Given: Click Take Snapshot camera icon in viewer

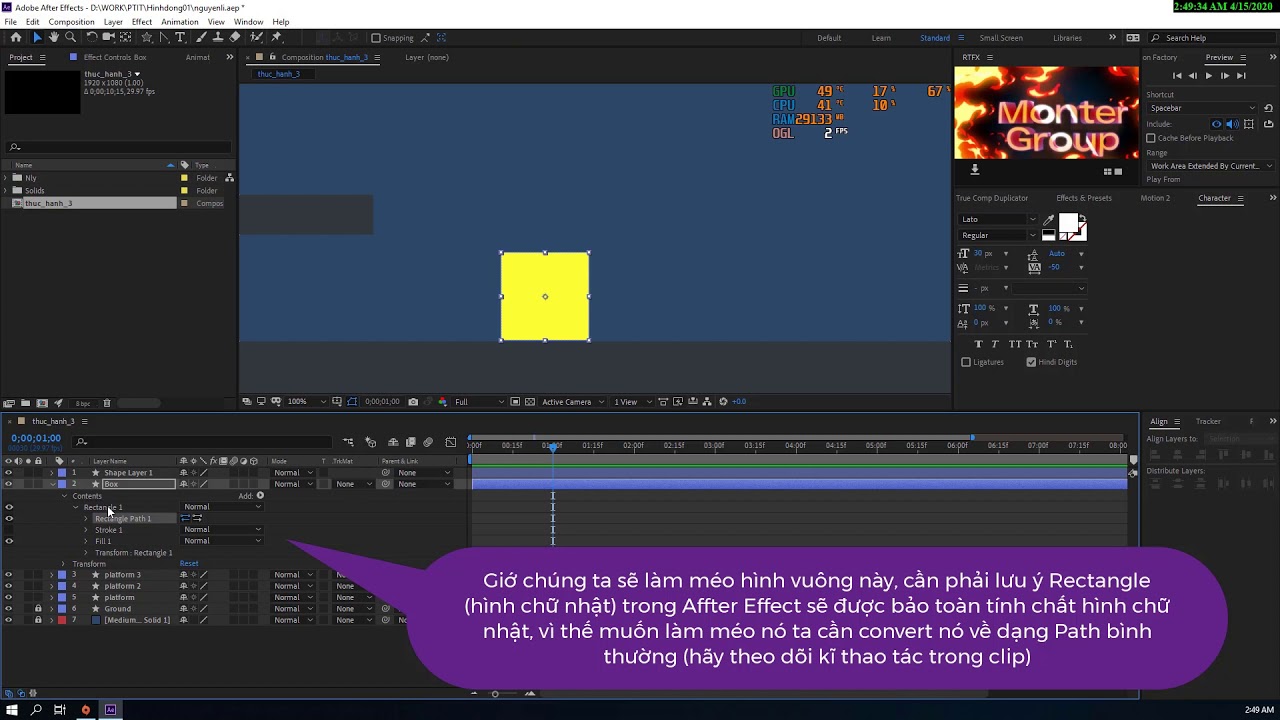Looking at the screenshot, I should click(413, 402).
